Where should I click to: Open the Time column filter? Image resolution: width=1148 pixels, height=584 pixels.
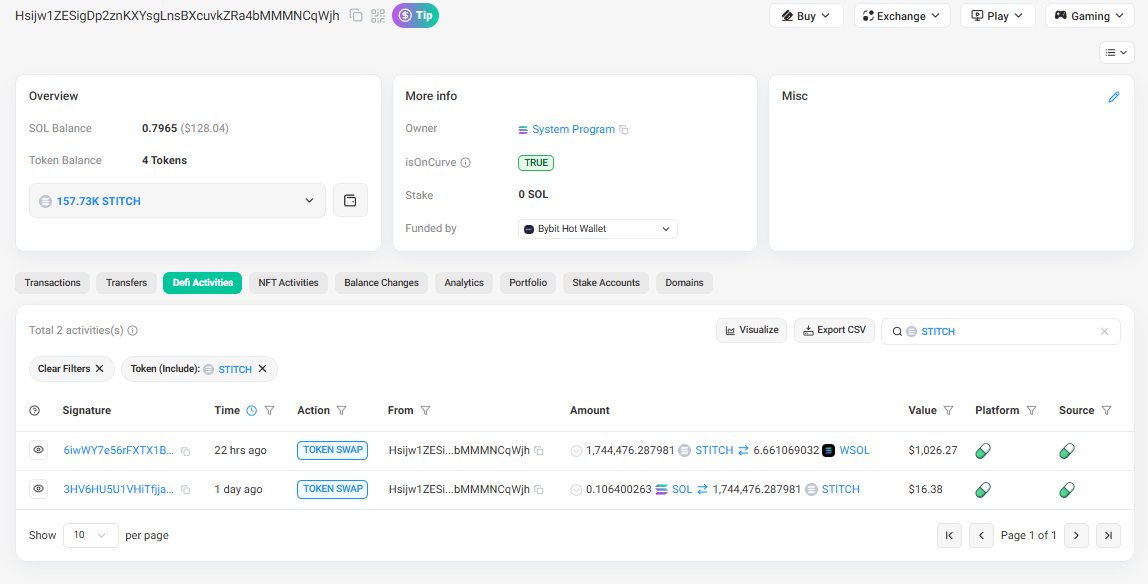(269, 411)
